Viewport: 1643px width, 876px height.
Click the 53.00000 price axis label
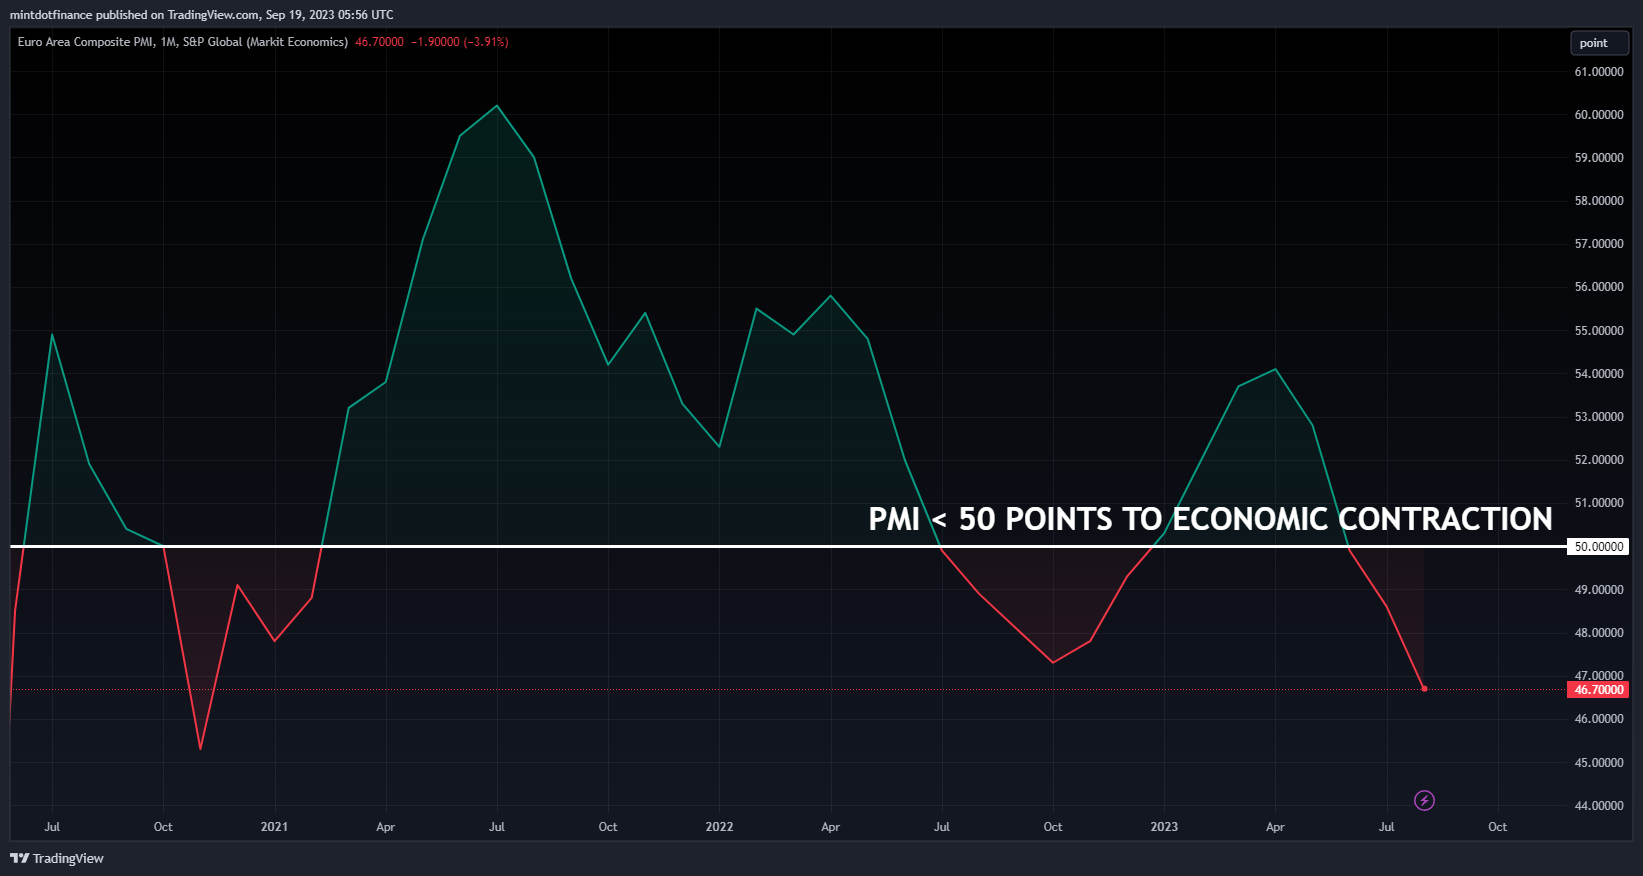click(1599, 417)
